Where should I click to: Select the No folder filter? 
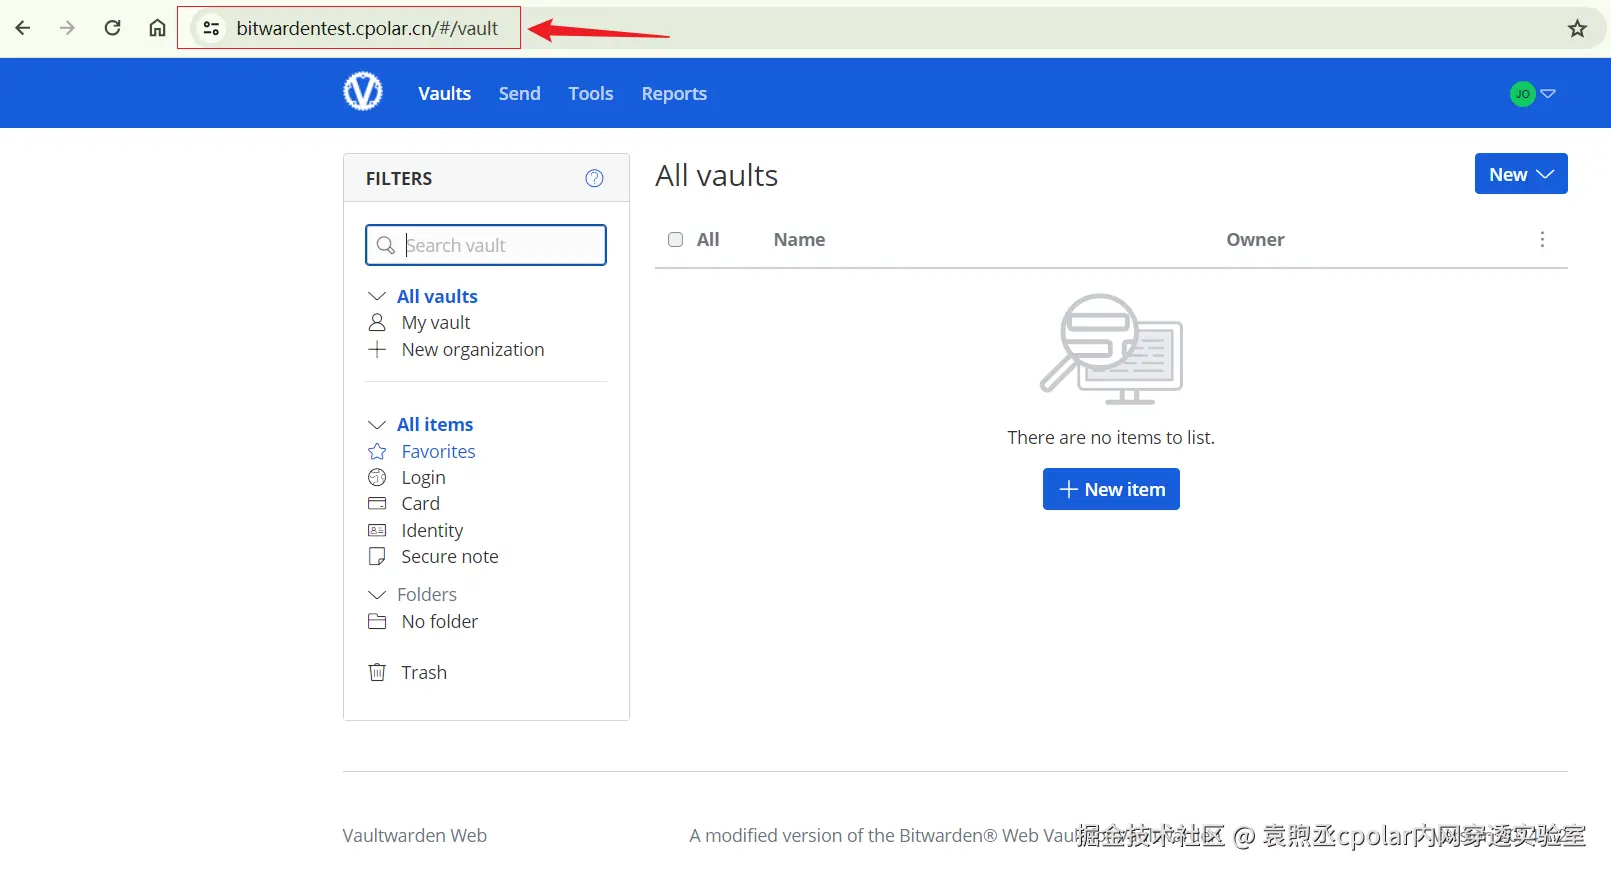click(440, 621)
